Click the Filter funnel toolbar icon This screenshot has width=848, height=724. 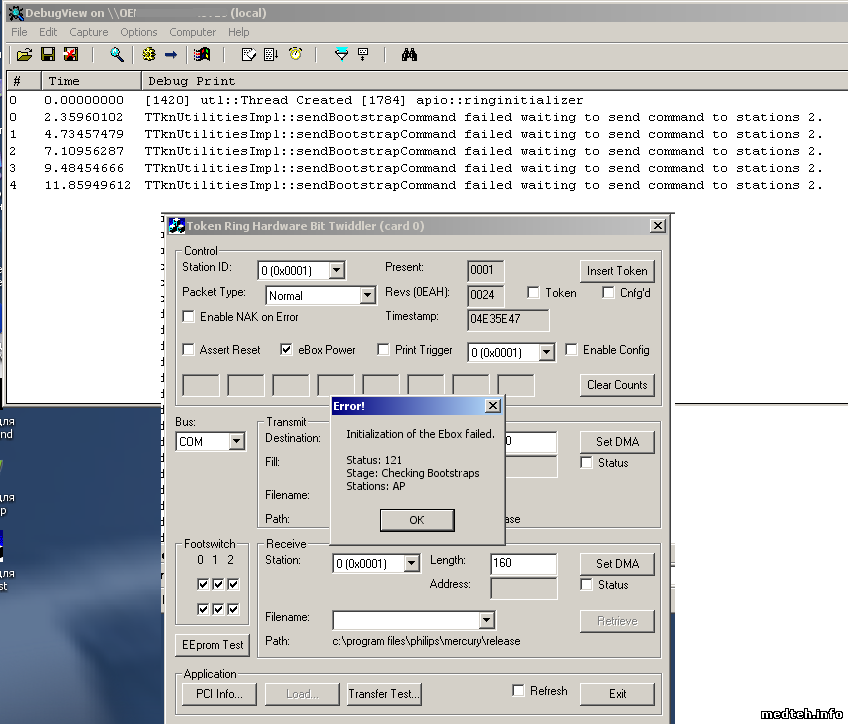341,54
